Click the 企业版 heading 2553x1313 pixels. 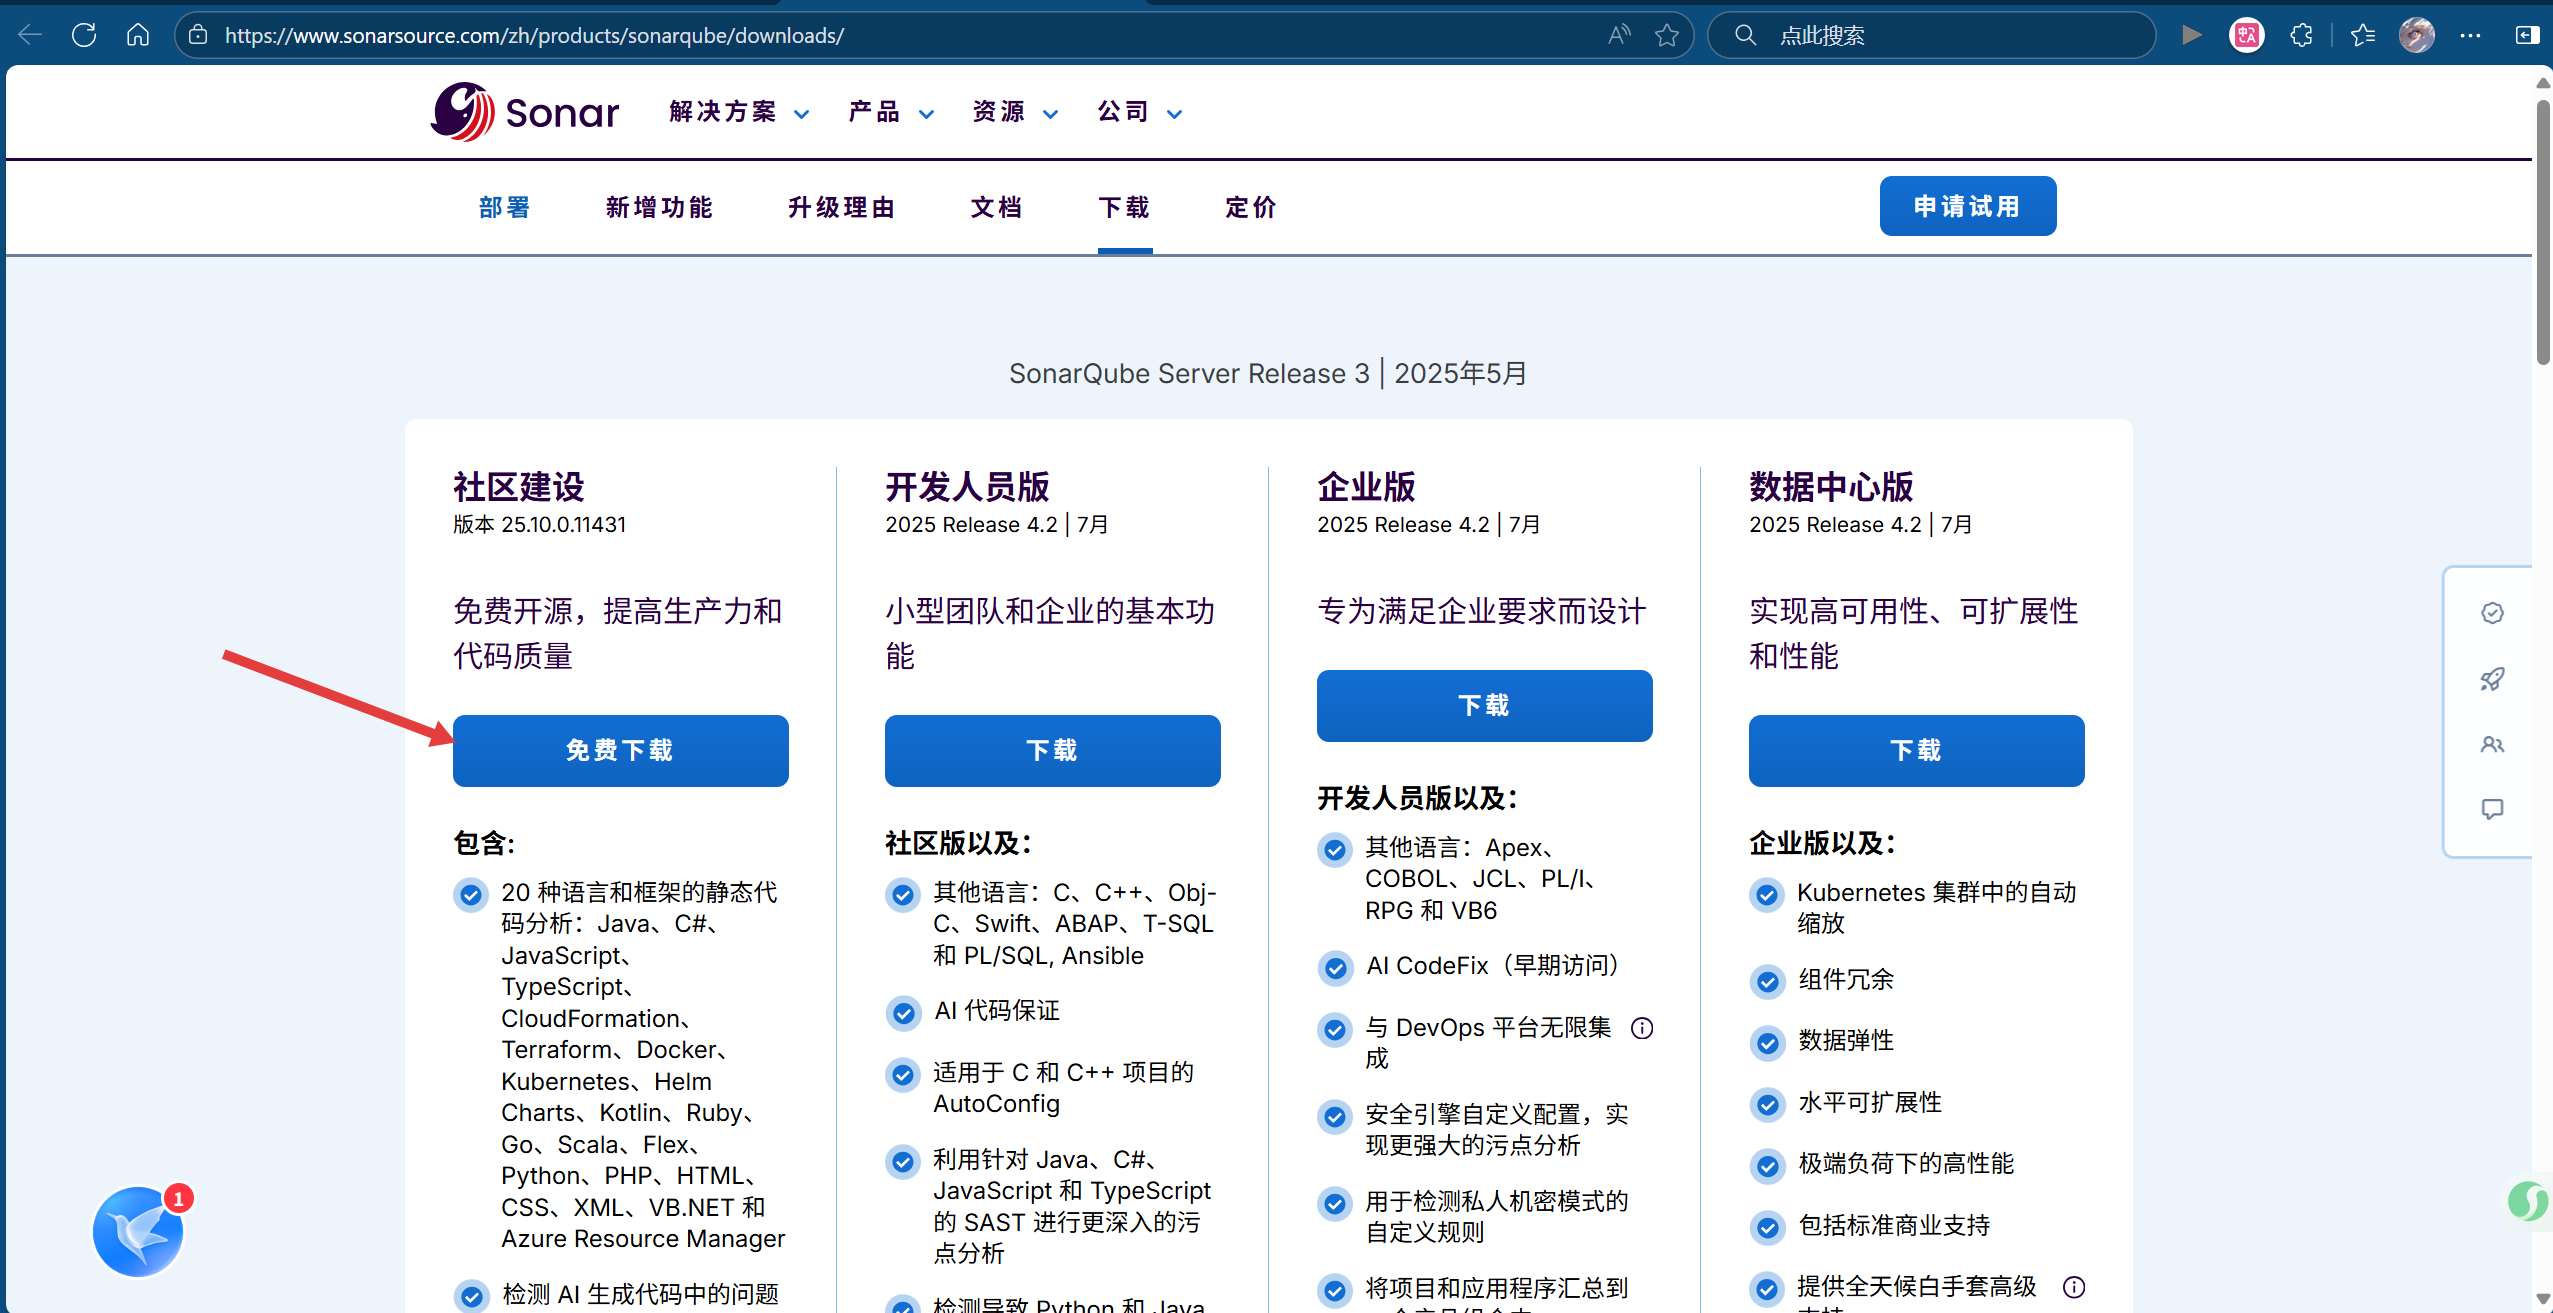[x=1366, y=487]
